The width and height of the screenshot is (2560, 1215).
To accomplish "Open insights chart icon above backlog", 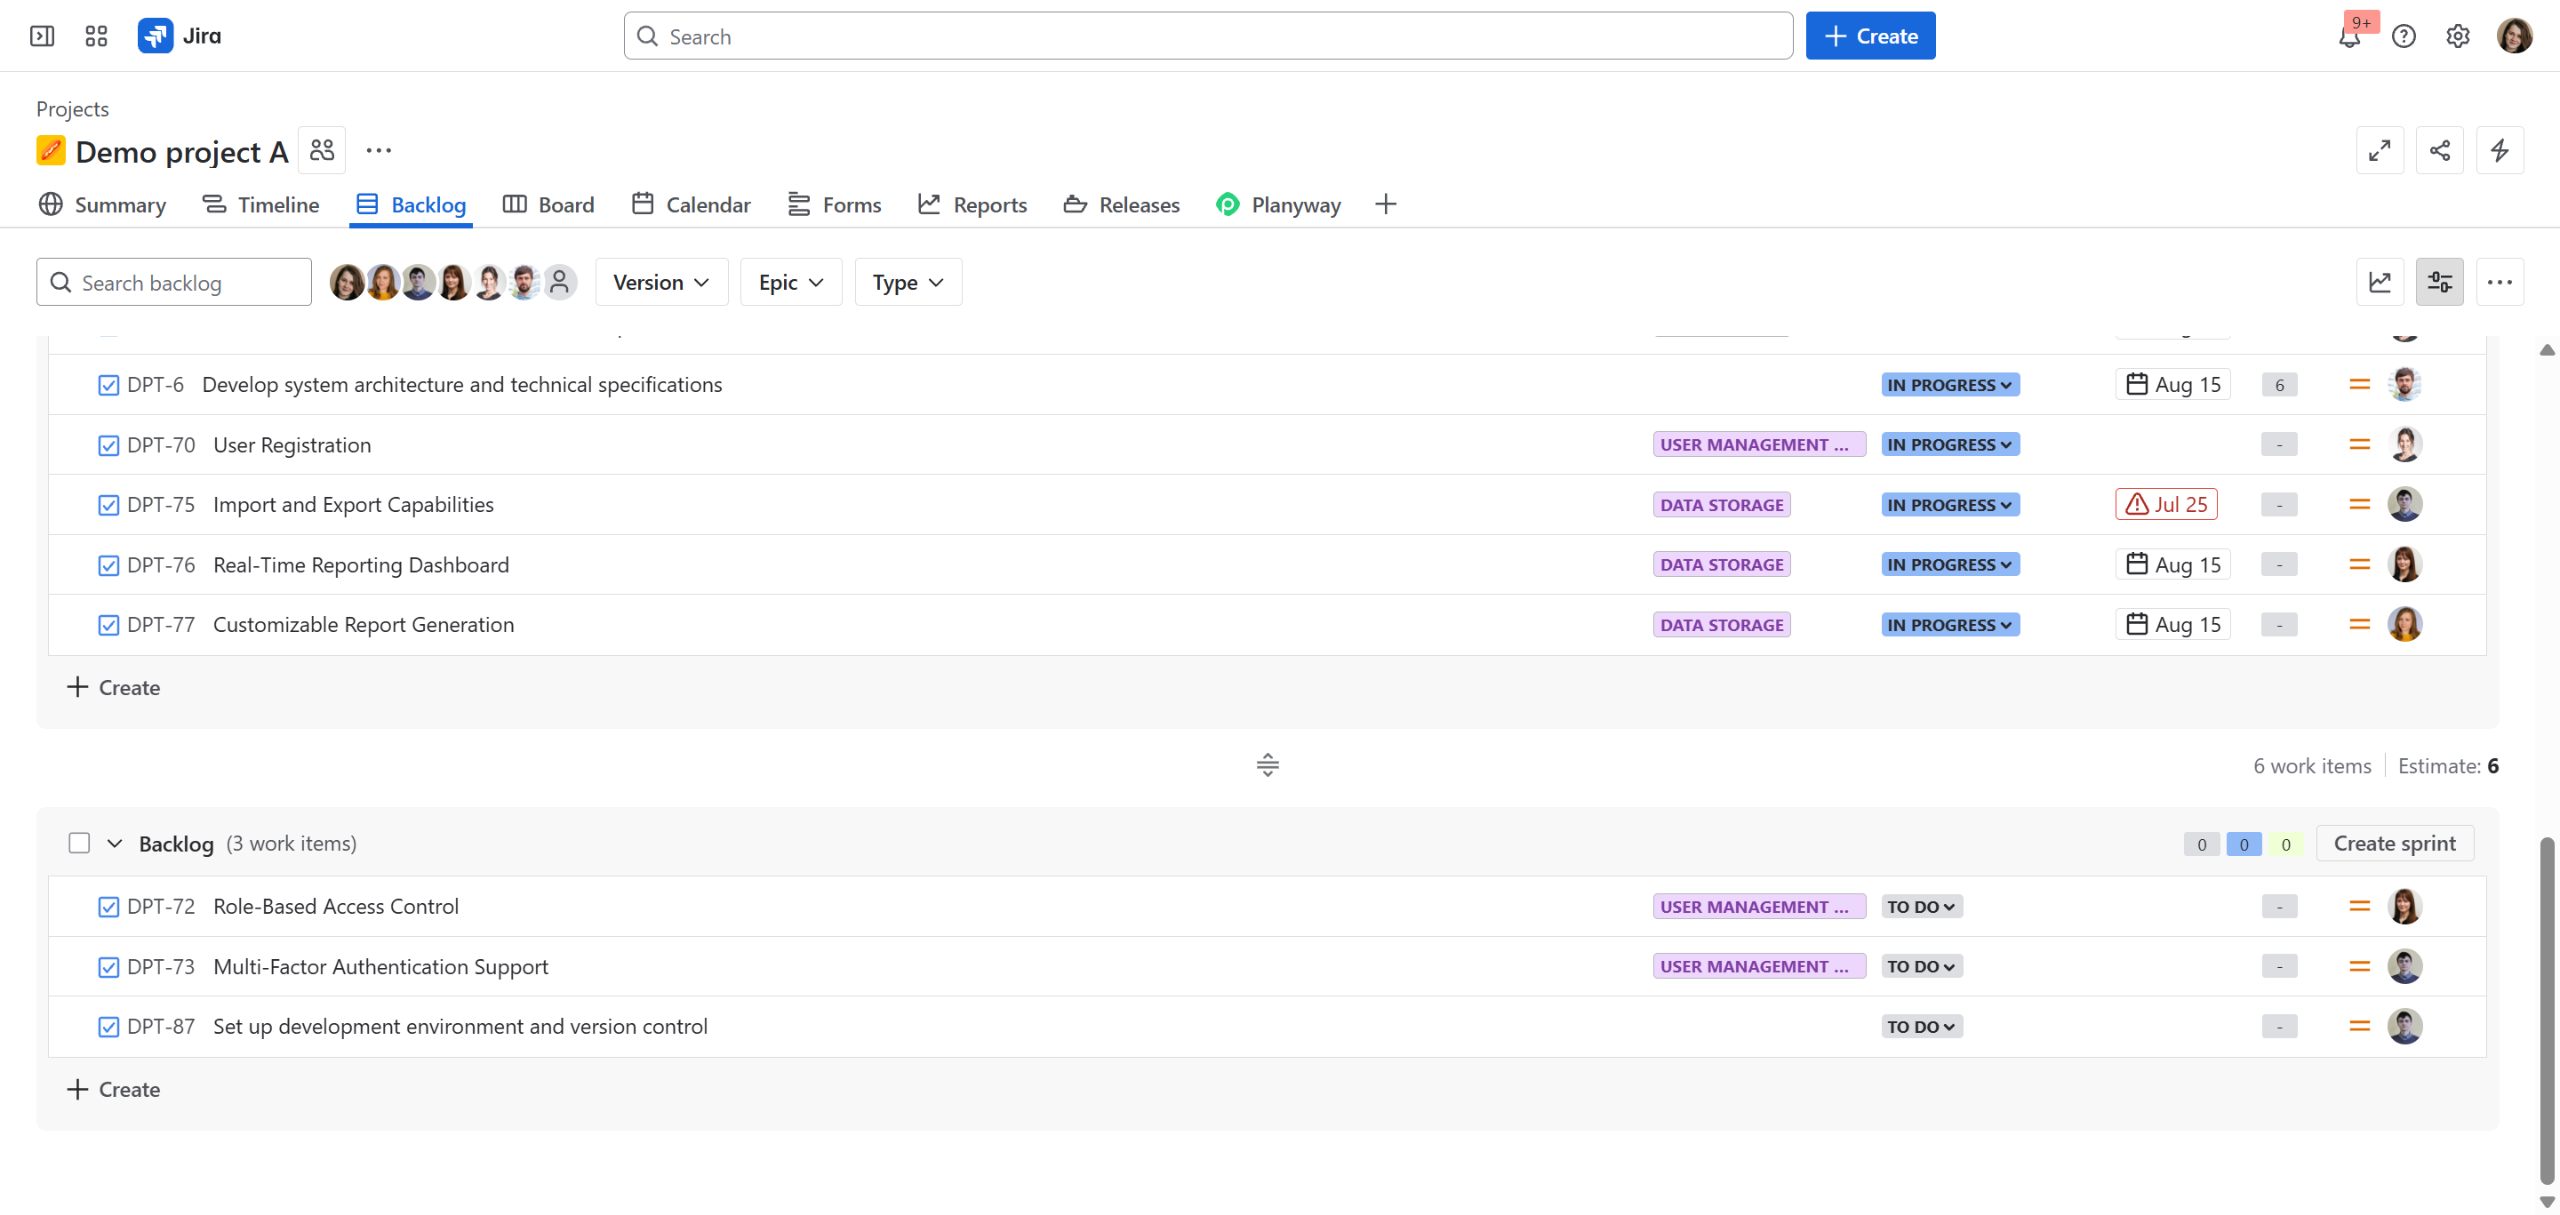I will pos(2379,282).
